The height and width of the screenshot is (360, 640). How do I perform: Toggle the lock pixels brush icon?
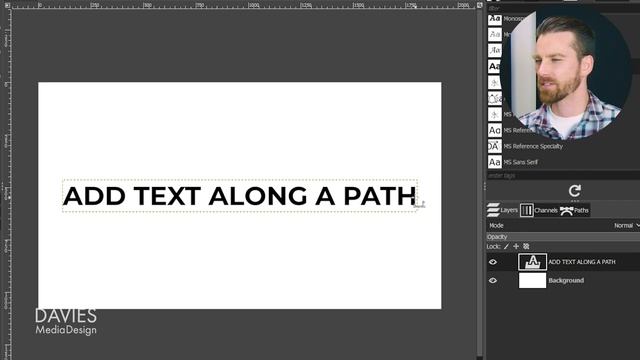point(506,247)
